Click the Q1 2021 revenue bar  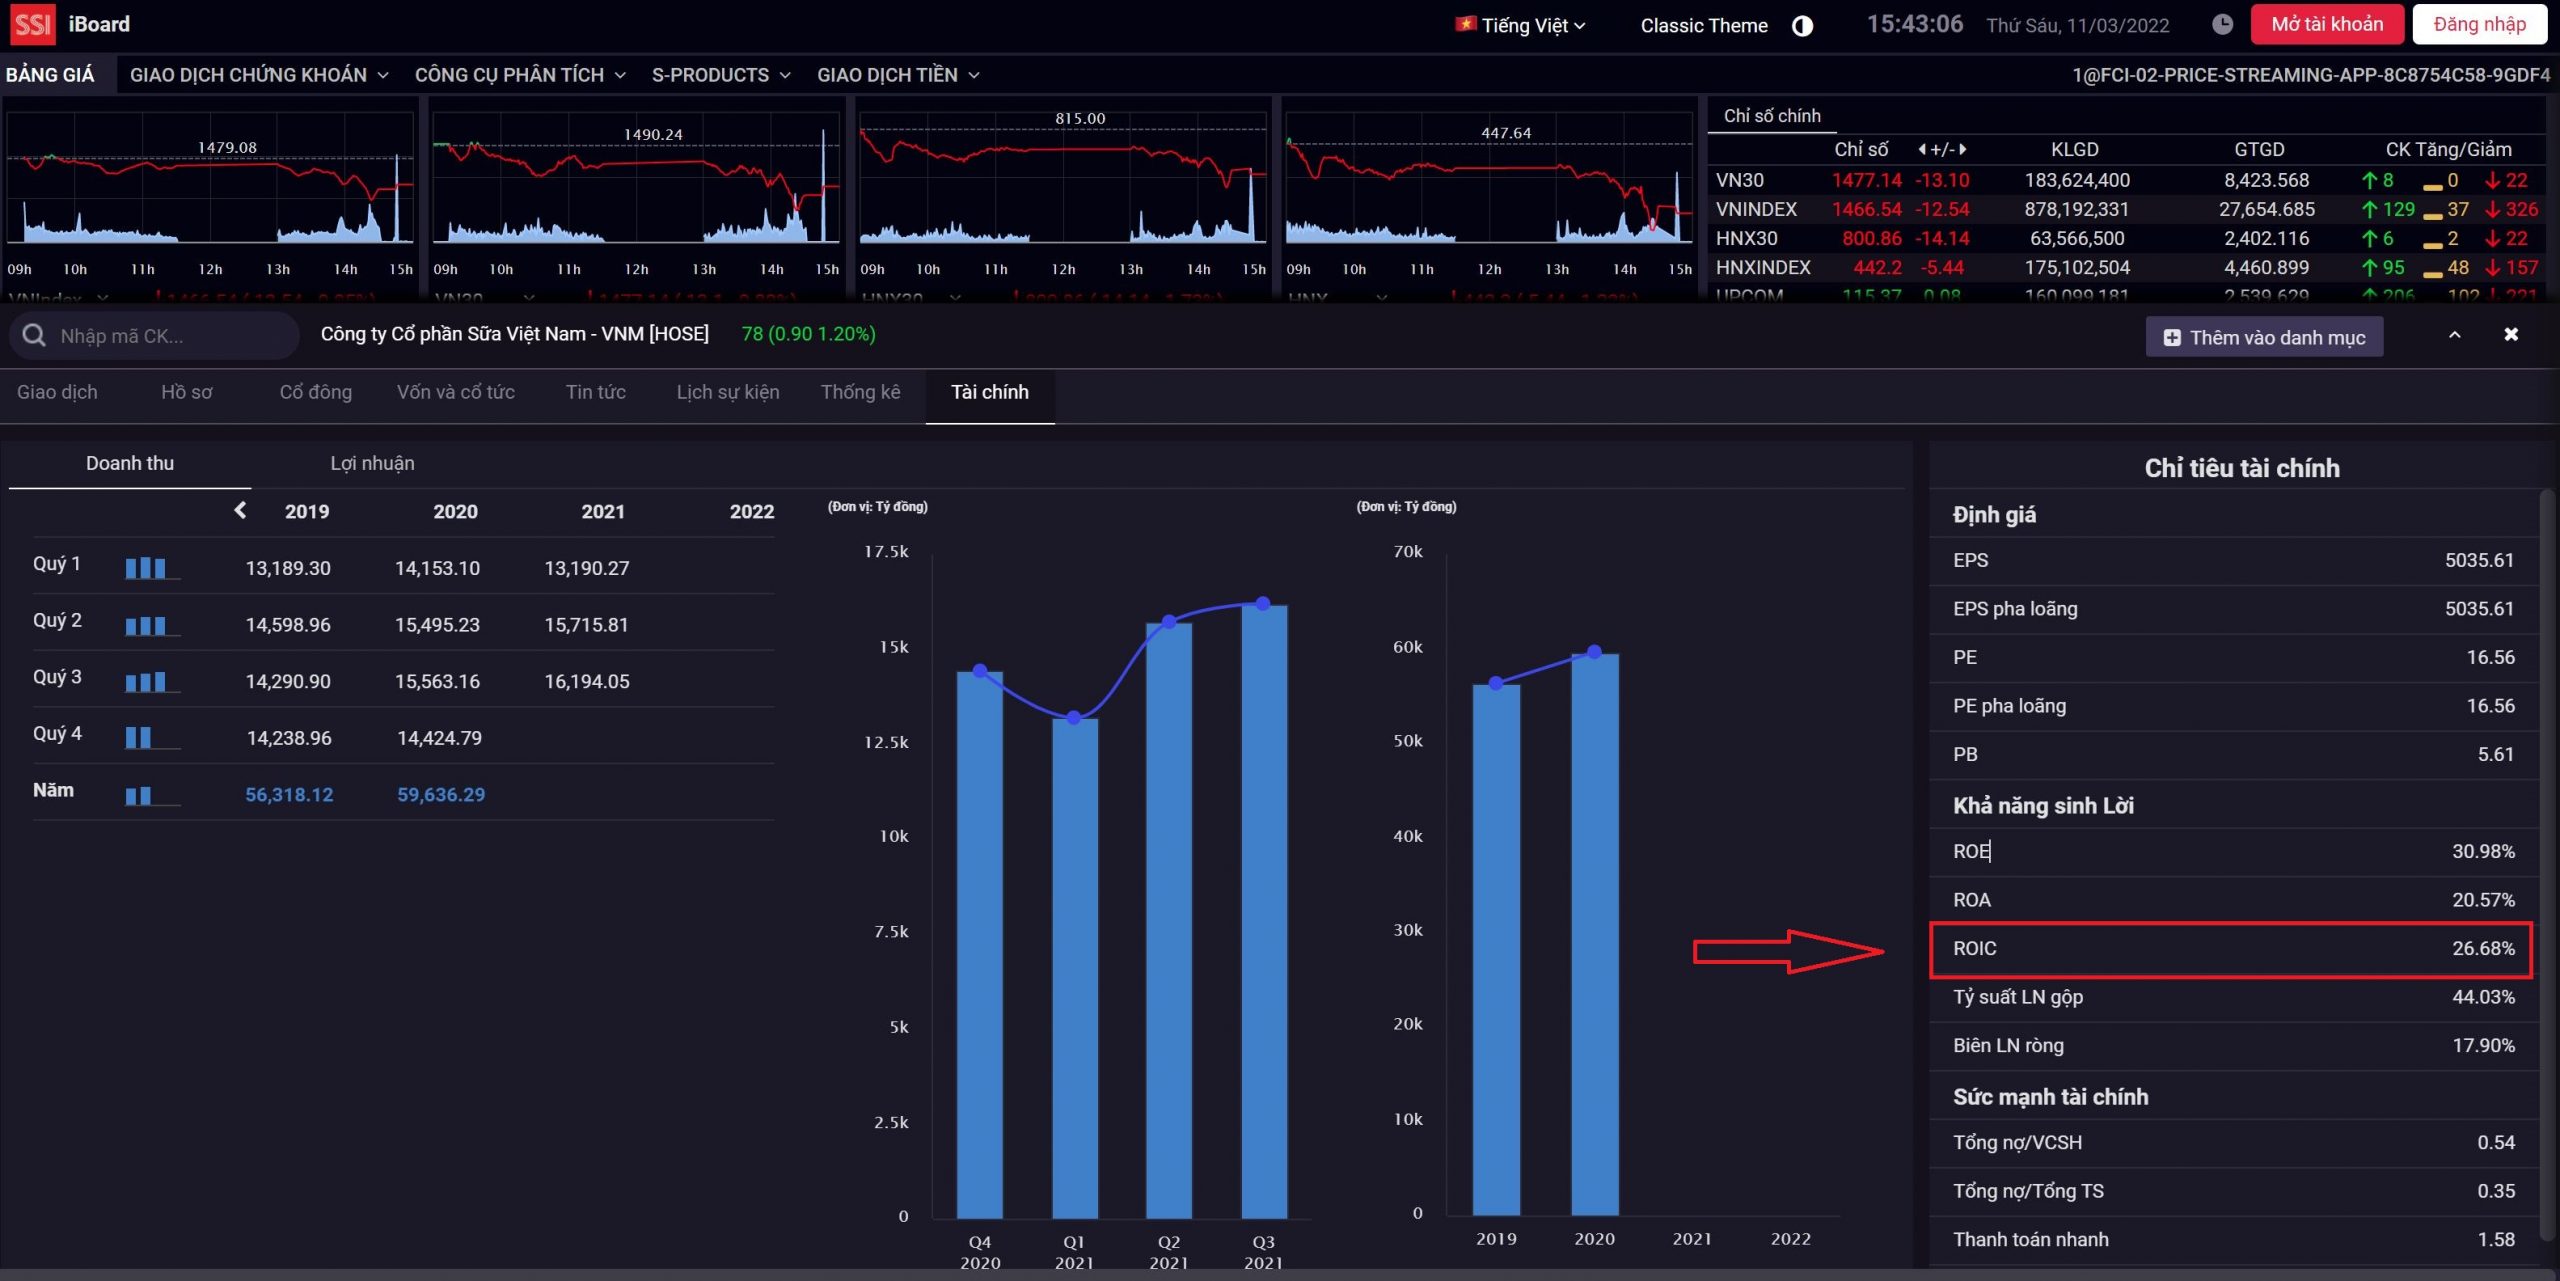tap(1075, 968)
